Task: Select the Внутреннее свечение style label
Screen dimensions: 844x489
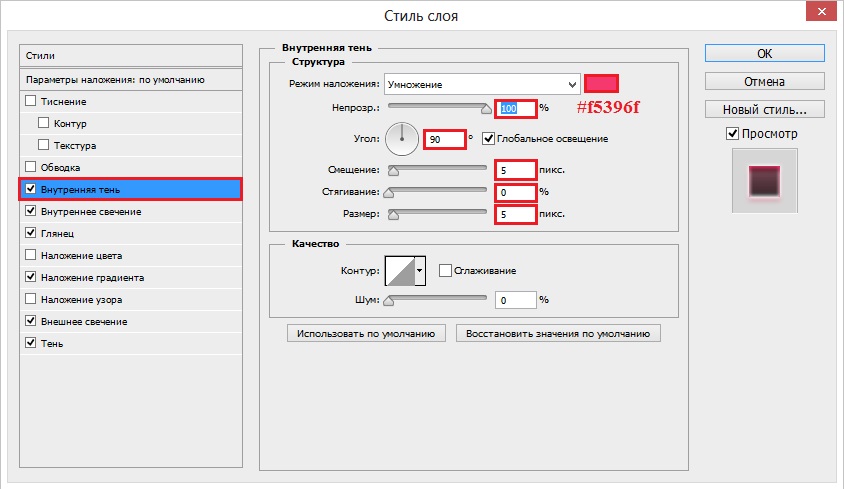Action: tap(91, 212)
